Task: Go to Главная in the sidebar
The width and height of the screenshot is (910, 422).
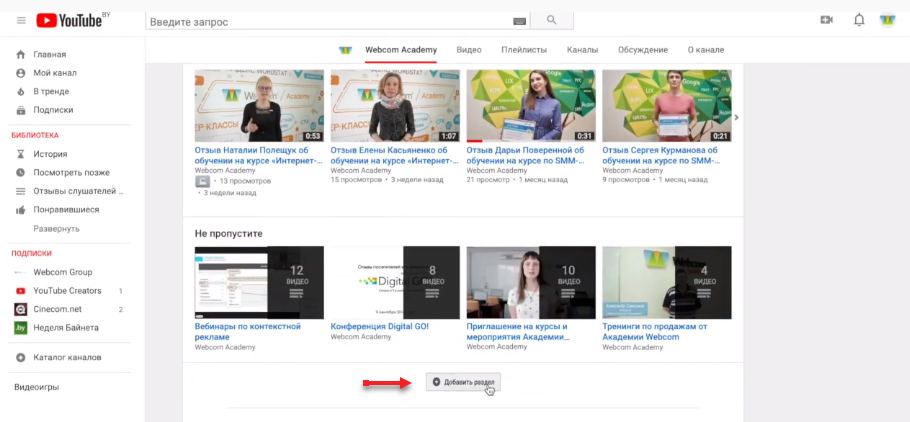Action: (49, 54)
